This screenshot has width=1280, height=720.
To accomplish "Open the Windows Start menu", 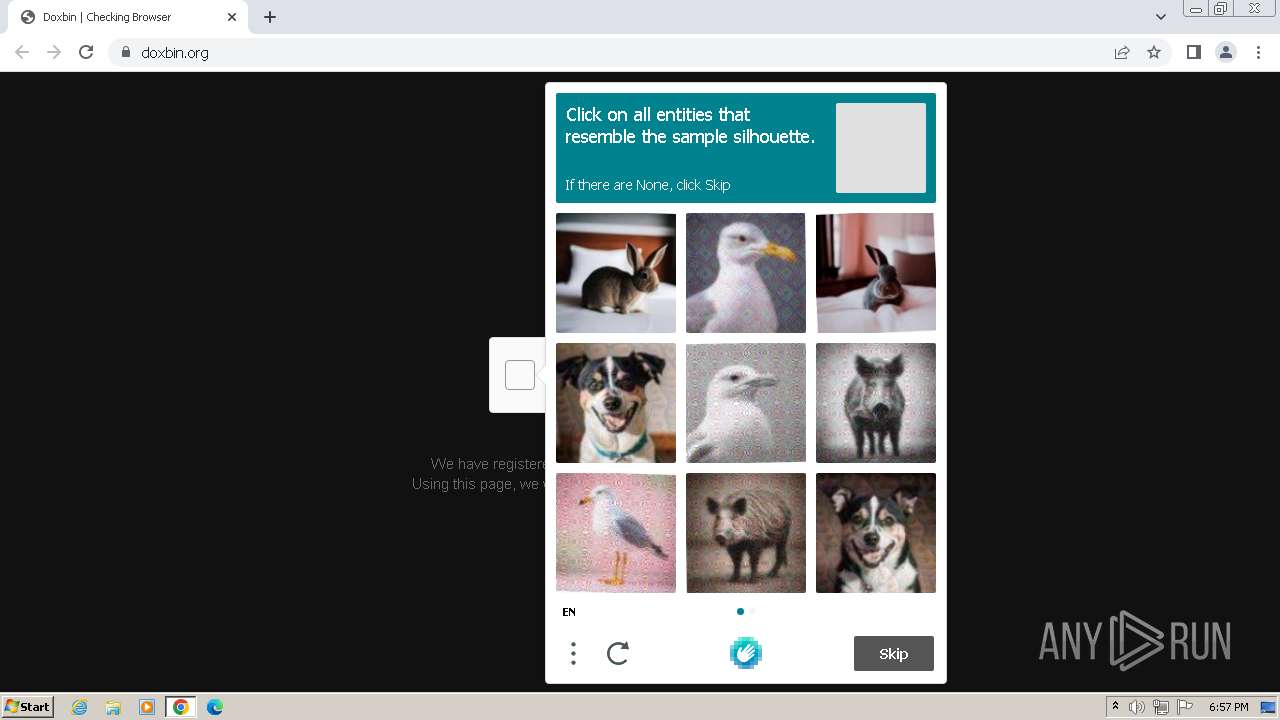I will pos(28,707).
